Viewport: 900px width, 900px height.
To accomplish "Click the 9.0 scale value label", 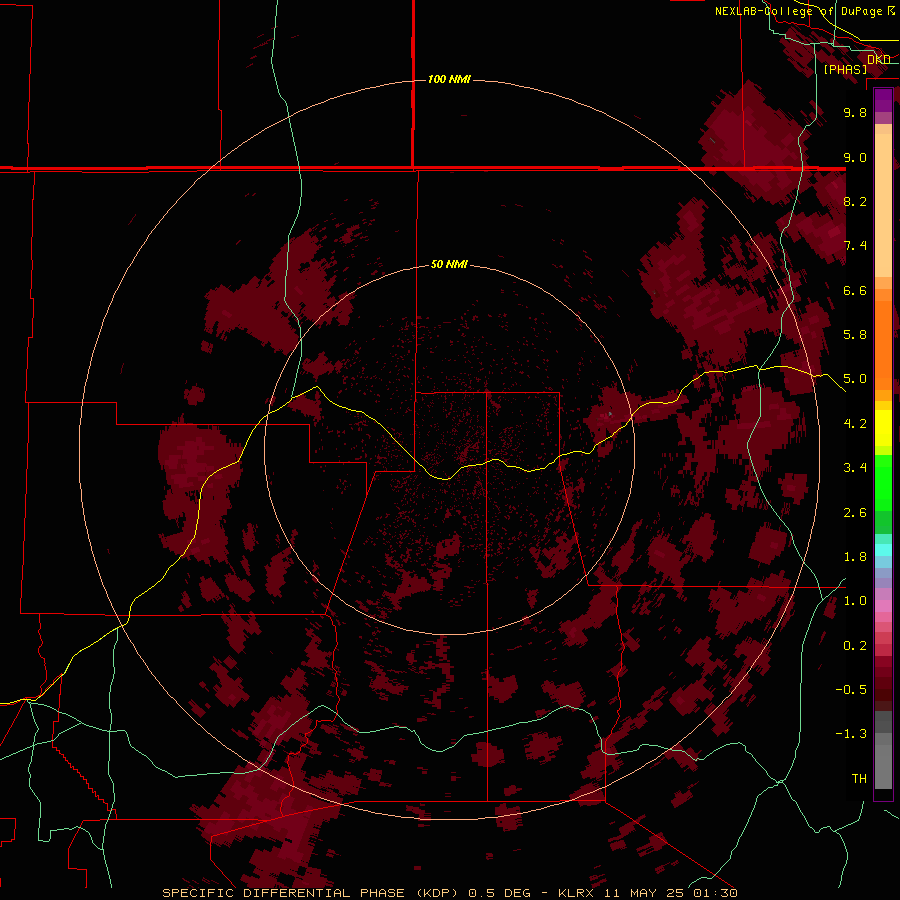I will [855, 157].
